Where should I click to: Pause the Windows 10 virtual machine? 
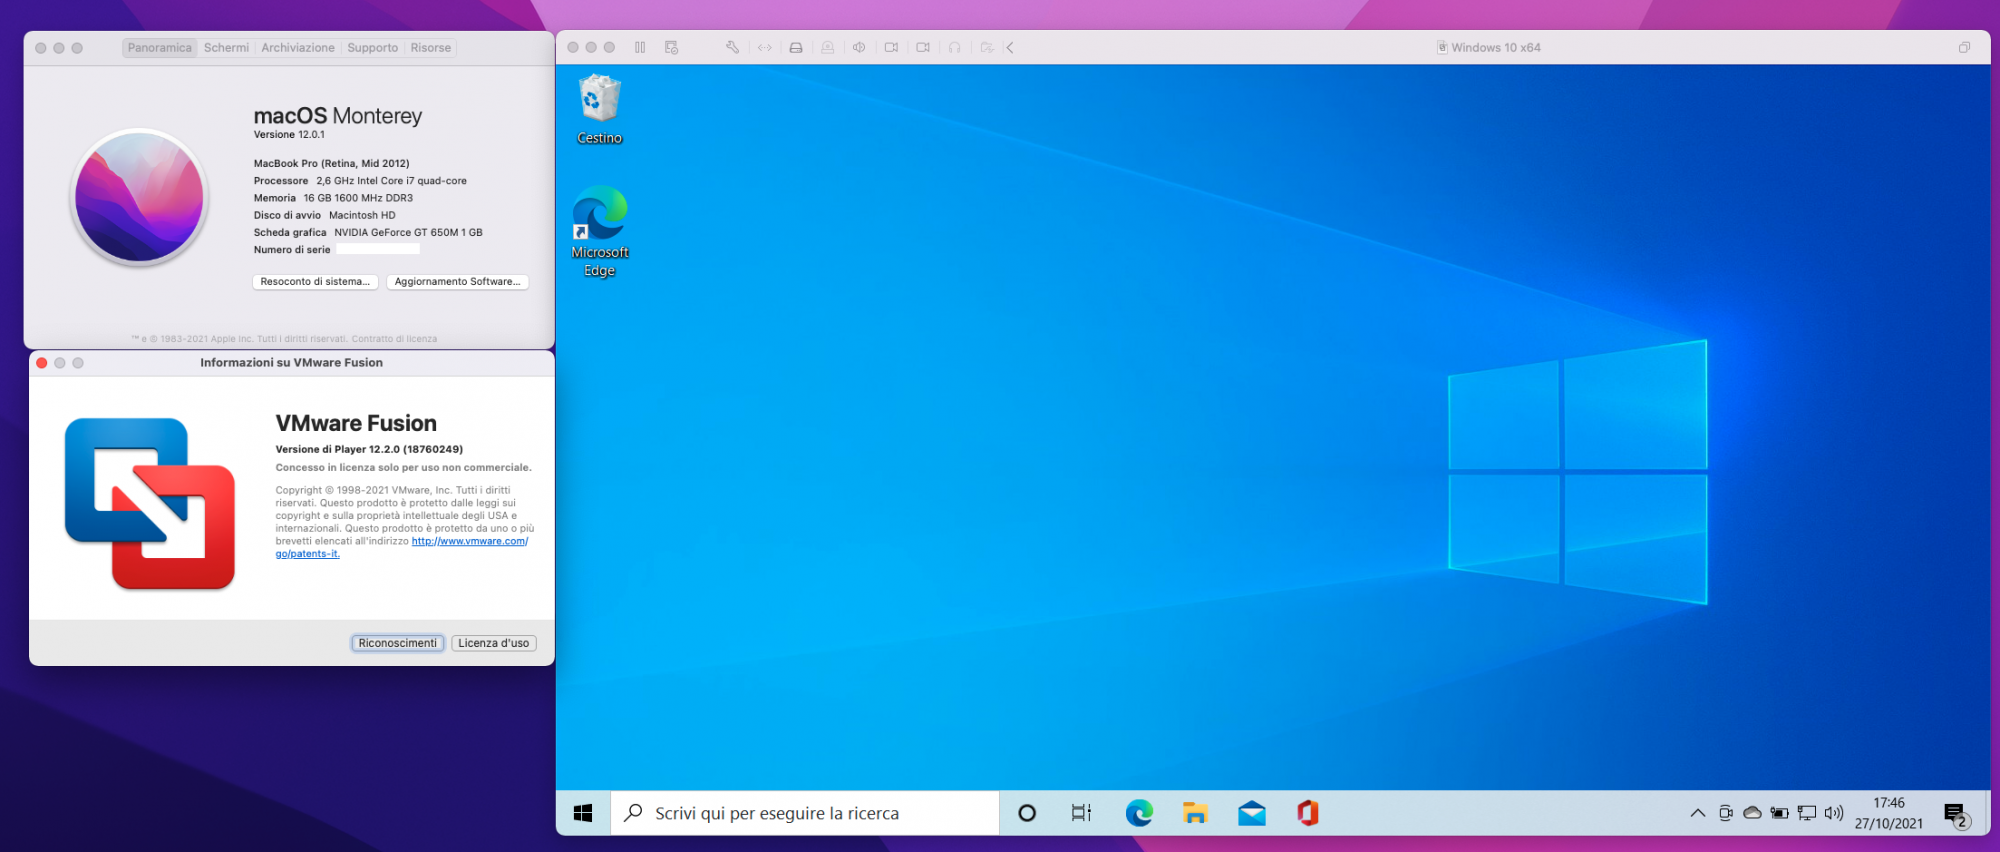coord(640,48)
